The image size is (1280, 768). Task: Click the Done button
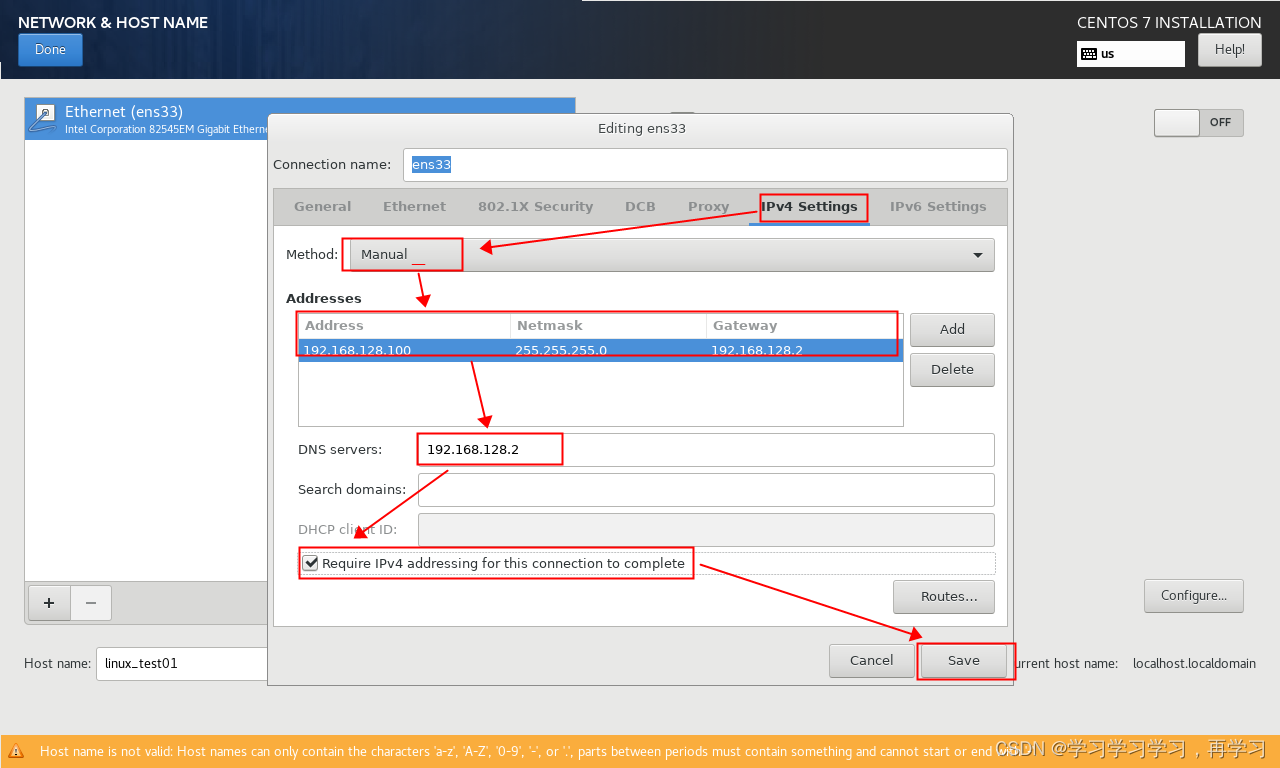pyautogui.click(x=50, y=50)
